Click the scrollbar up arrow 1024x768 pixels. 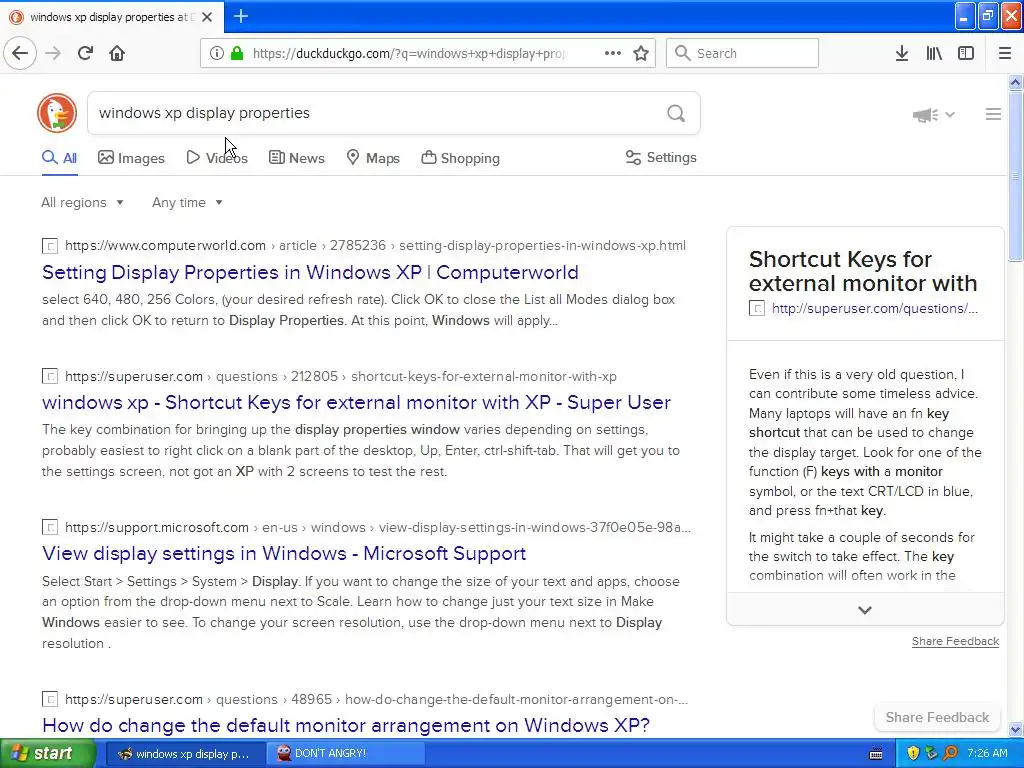(1015, 82)
